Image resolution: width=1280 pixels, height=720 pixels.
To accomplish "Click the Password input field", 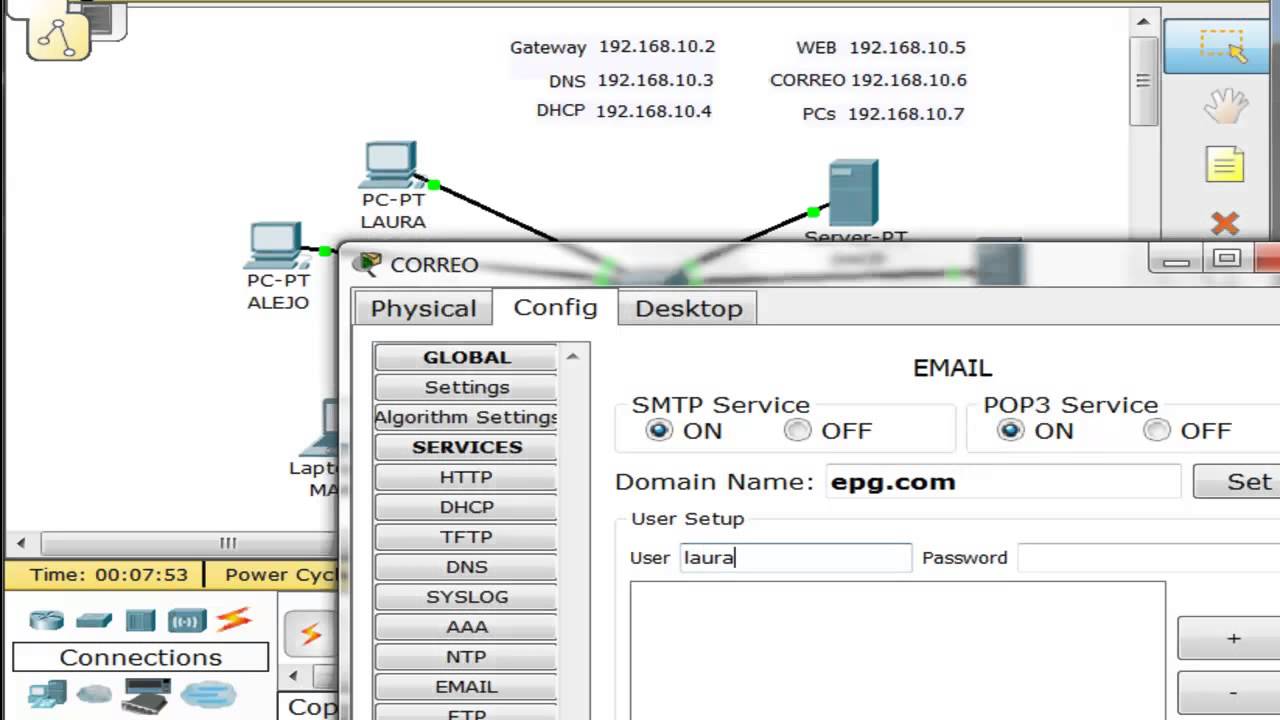I will coord(1148,557).
